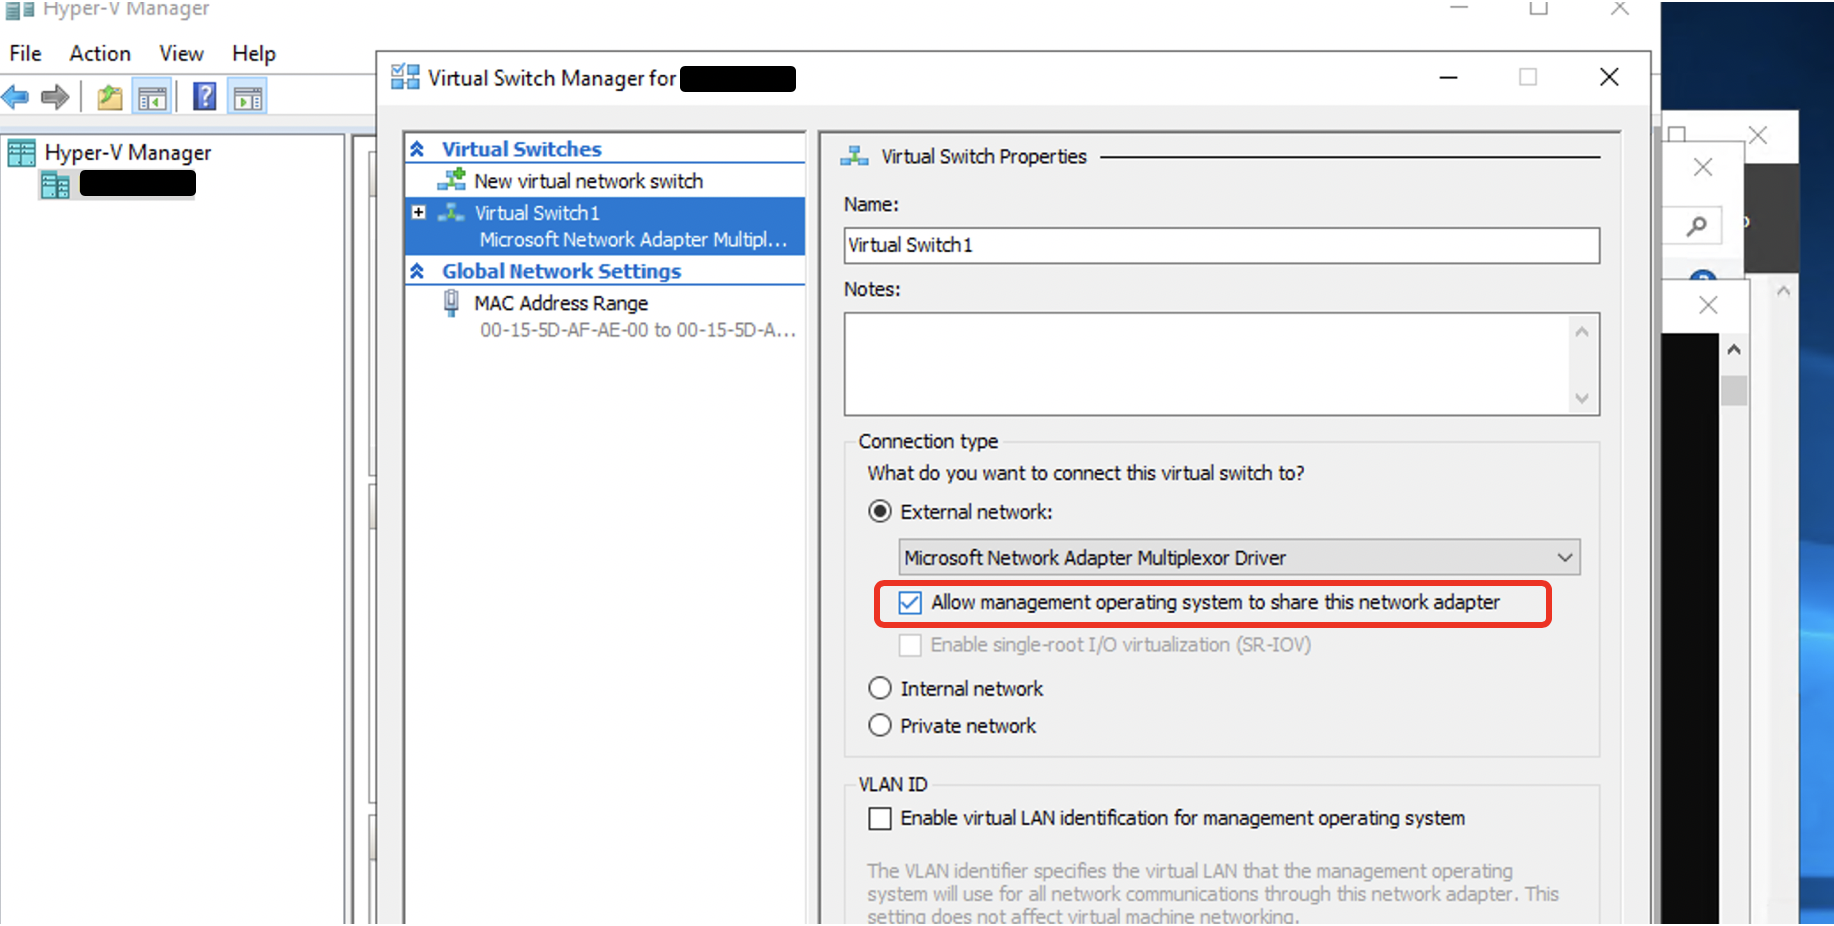Screen dimensions: 1834x926
Task: Click the scroll up arrow in the background window
Action: click(x=1734, y=349)
